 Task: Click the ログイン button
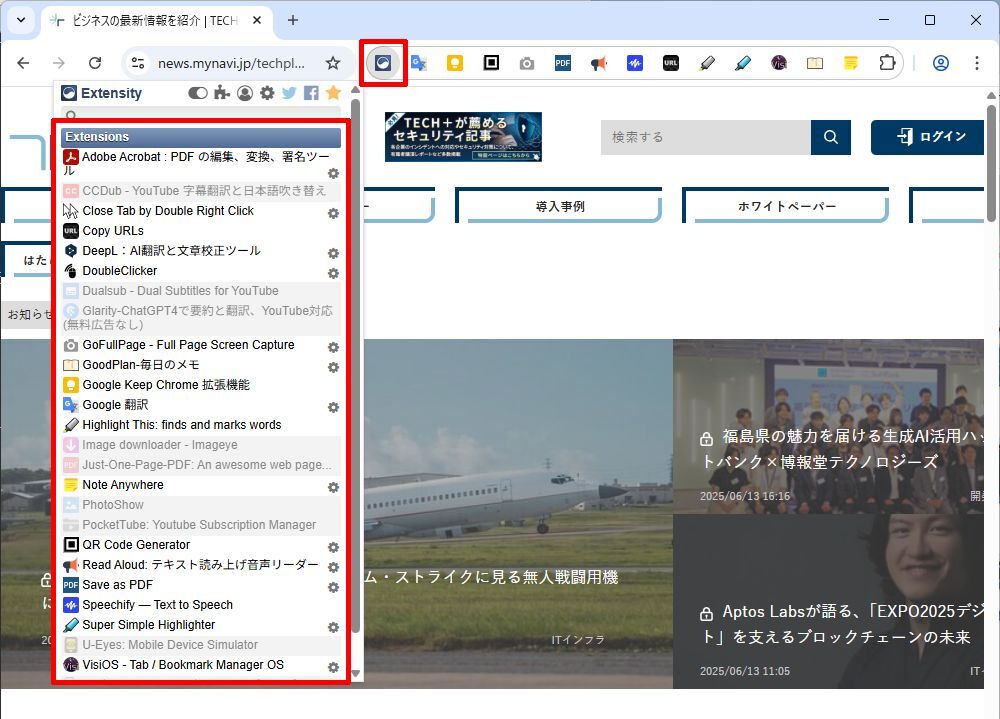pyautogui.click(x=927, y=137)
